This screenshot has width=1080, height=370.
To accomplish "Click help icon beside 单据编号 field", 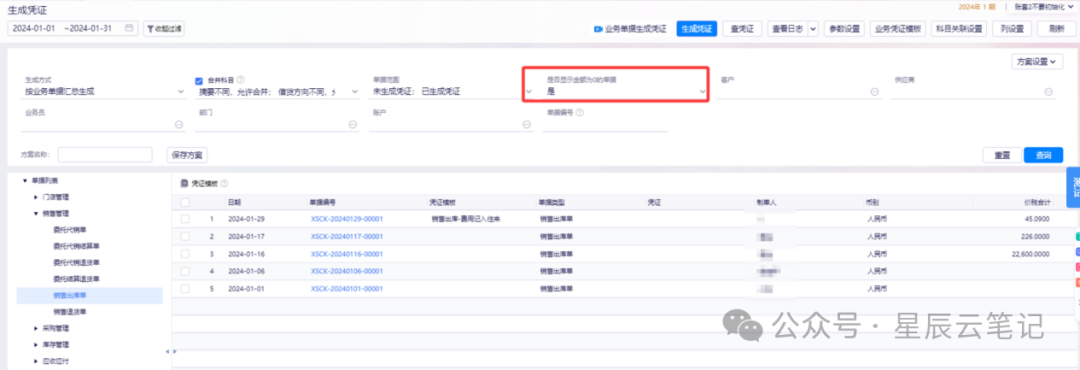I will pyautogui.click(x=579, y=112).
